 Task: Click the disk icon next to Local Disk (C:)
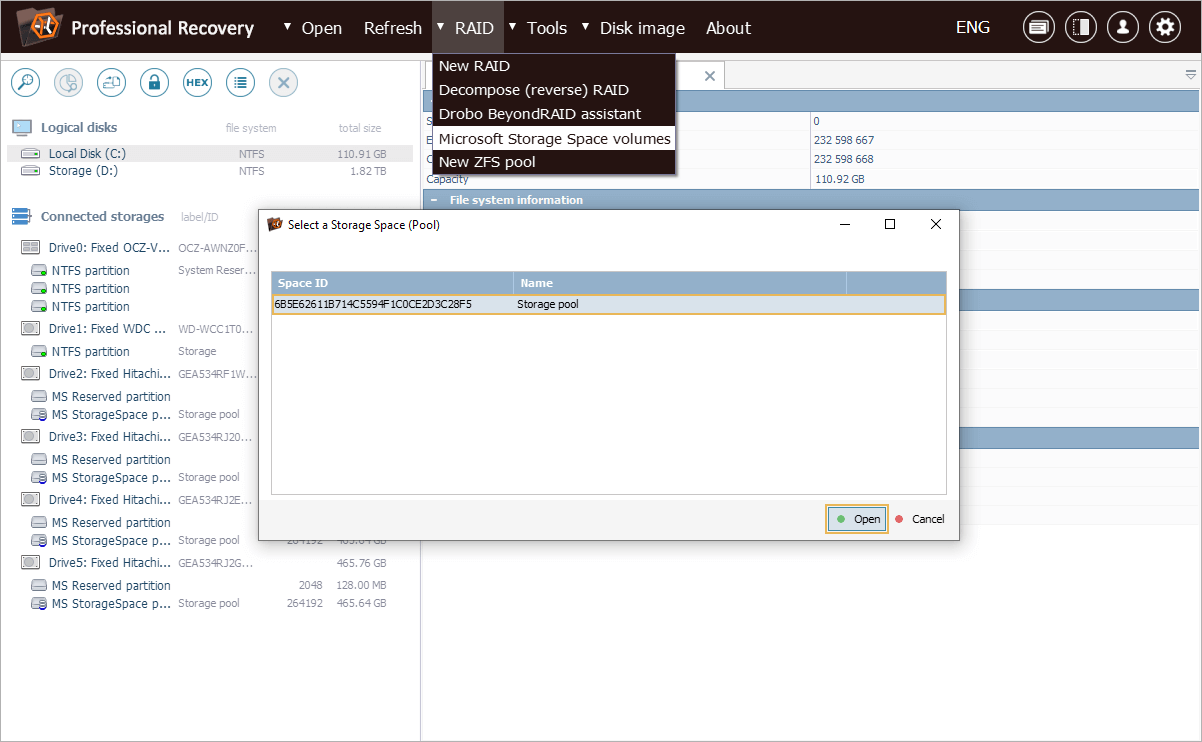31,154
